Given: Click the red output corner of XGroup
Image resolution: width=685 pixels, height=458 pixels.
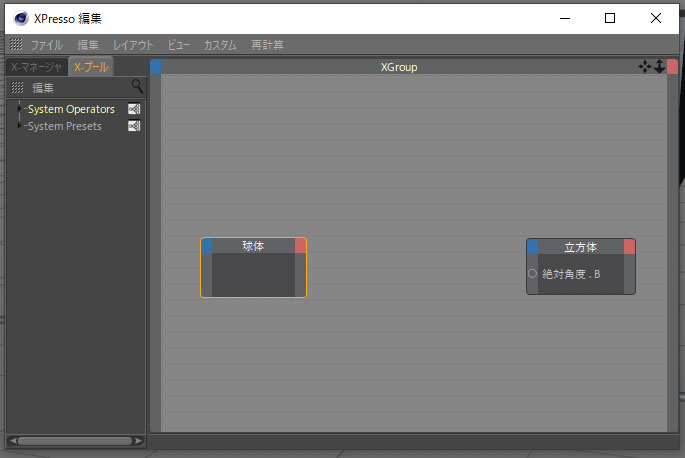Looking at the screenshot, I should click(x=672, y=67).
